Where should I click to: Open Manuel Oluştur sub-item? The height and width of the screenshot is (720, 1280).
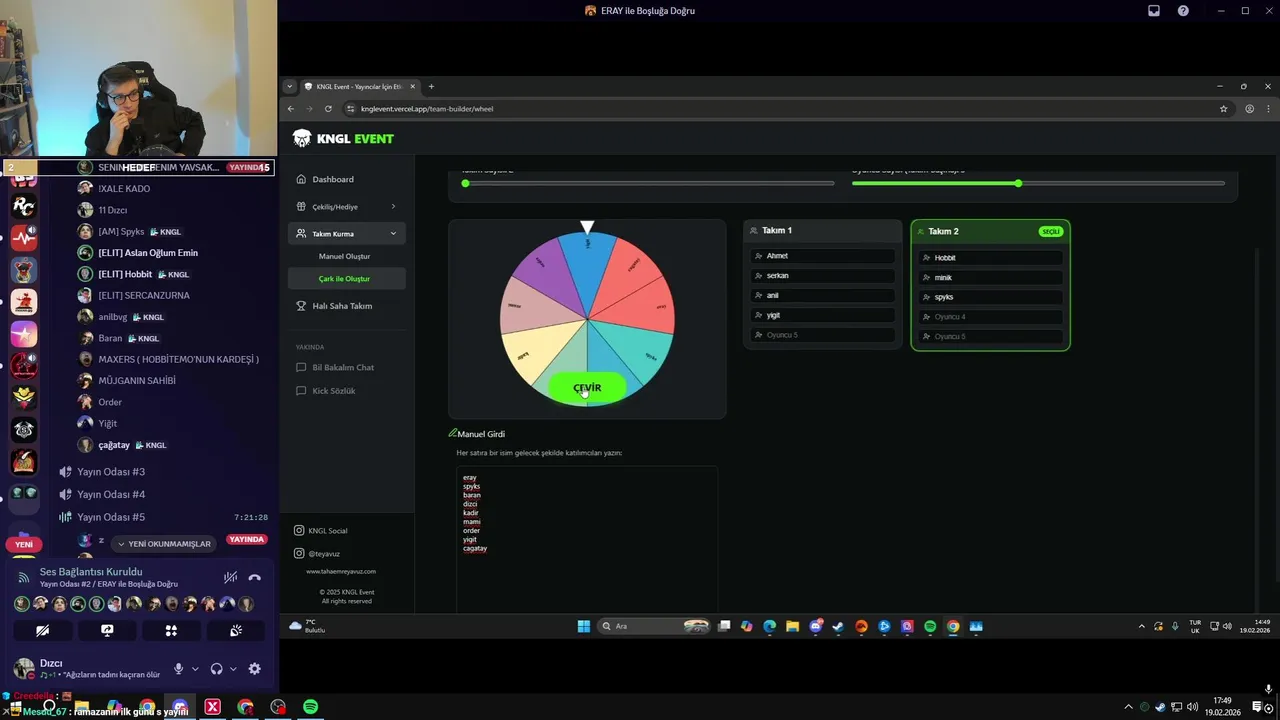(344, 256)
